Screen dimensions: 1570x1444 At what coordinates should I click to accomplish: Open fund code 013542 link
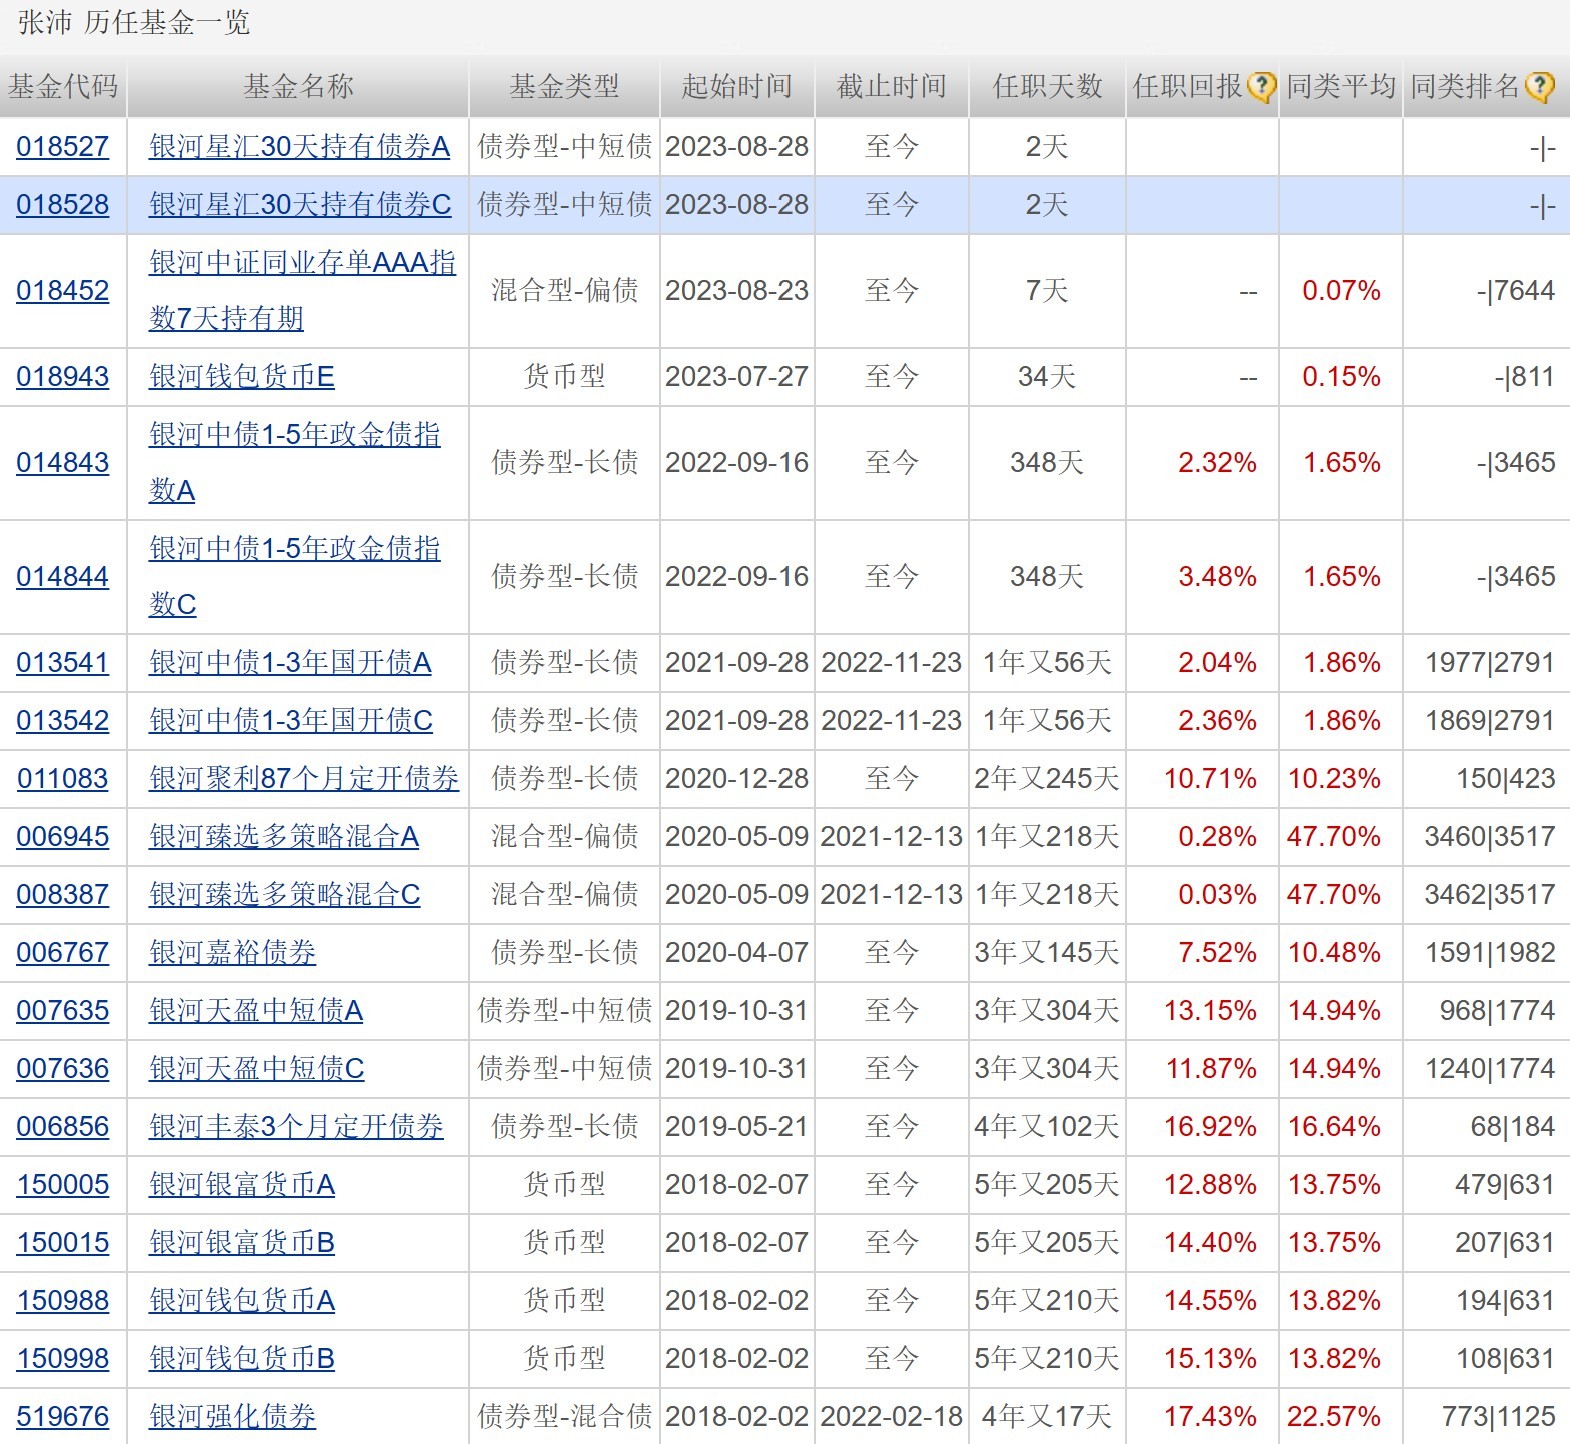tap(62, 721)
